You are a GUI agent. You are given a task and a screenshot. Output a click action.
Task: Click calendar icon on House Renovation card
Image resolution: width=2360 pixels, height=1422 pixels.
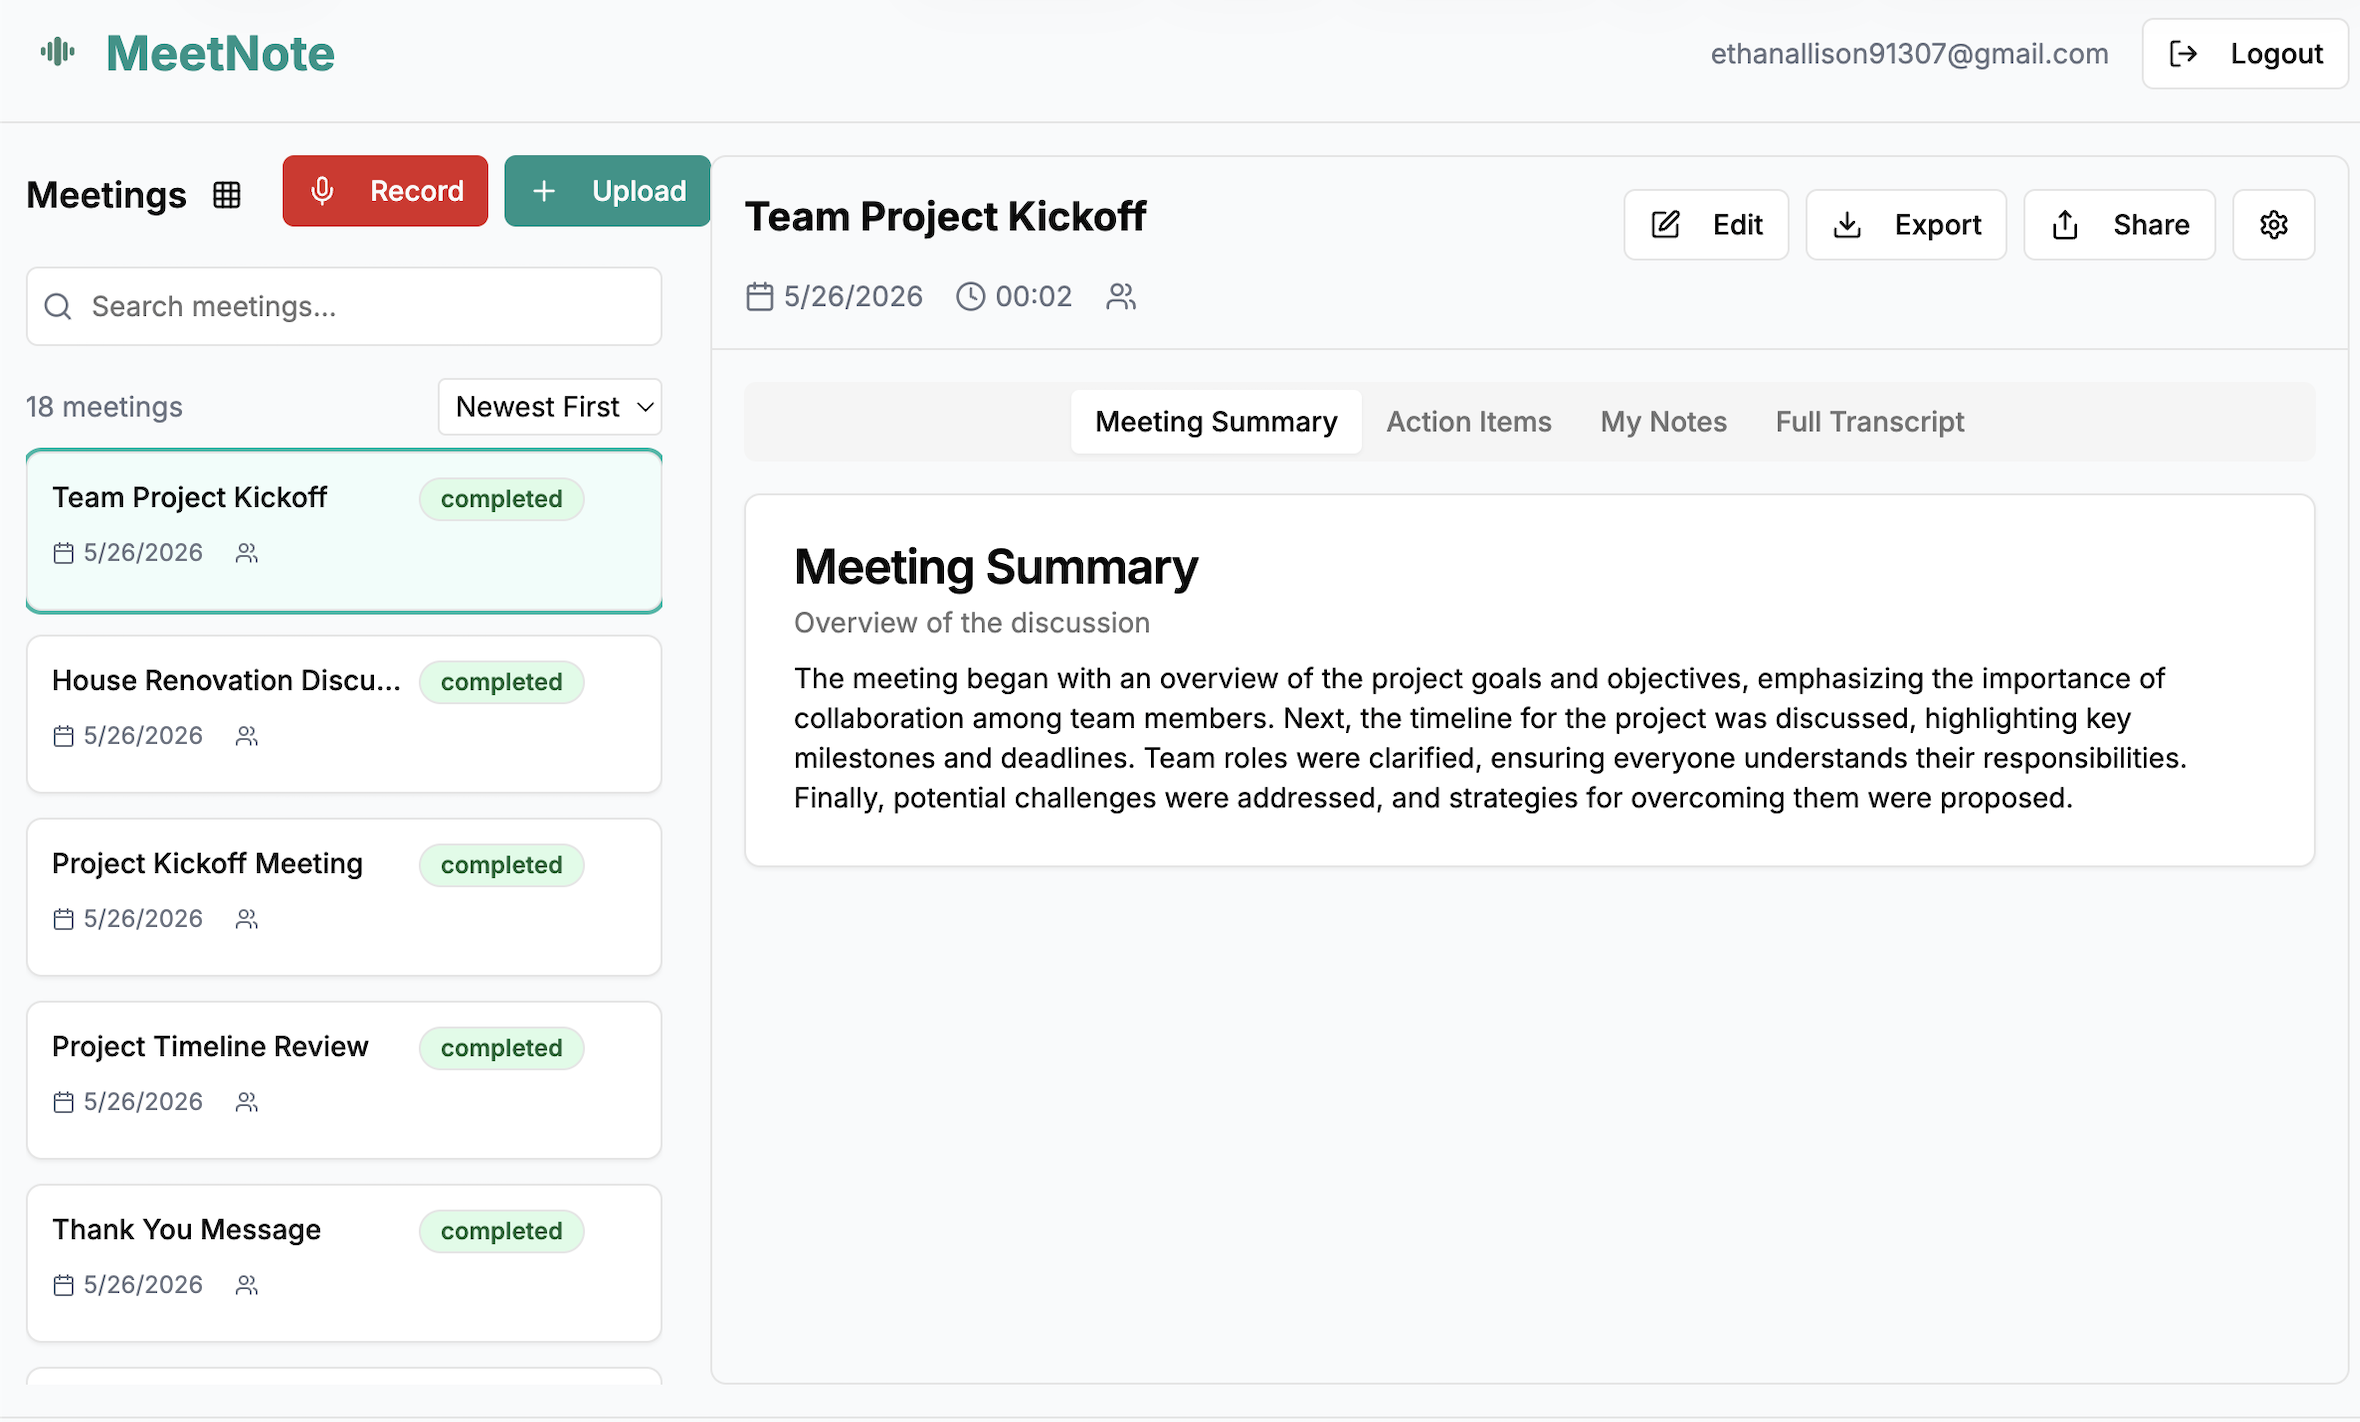click(64, 736)
